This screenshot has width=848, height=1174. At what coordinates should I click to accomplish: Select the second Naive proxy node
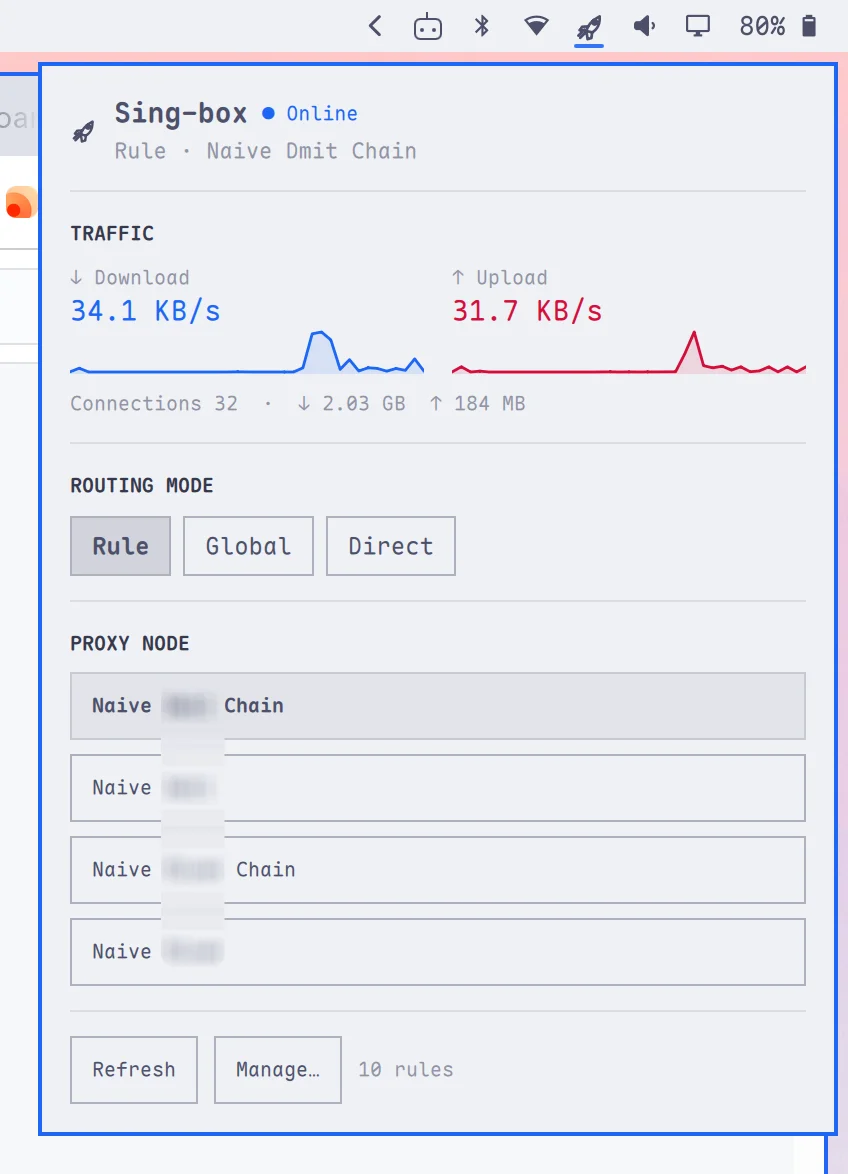pyautogui.click(x=438, y=788)
